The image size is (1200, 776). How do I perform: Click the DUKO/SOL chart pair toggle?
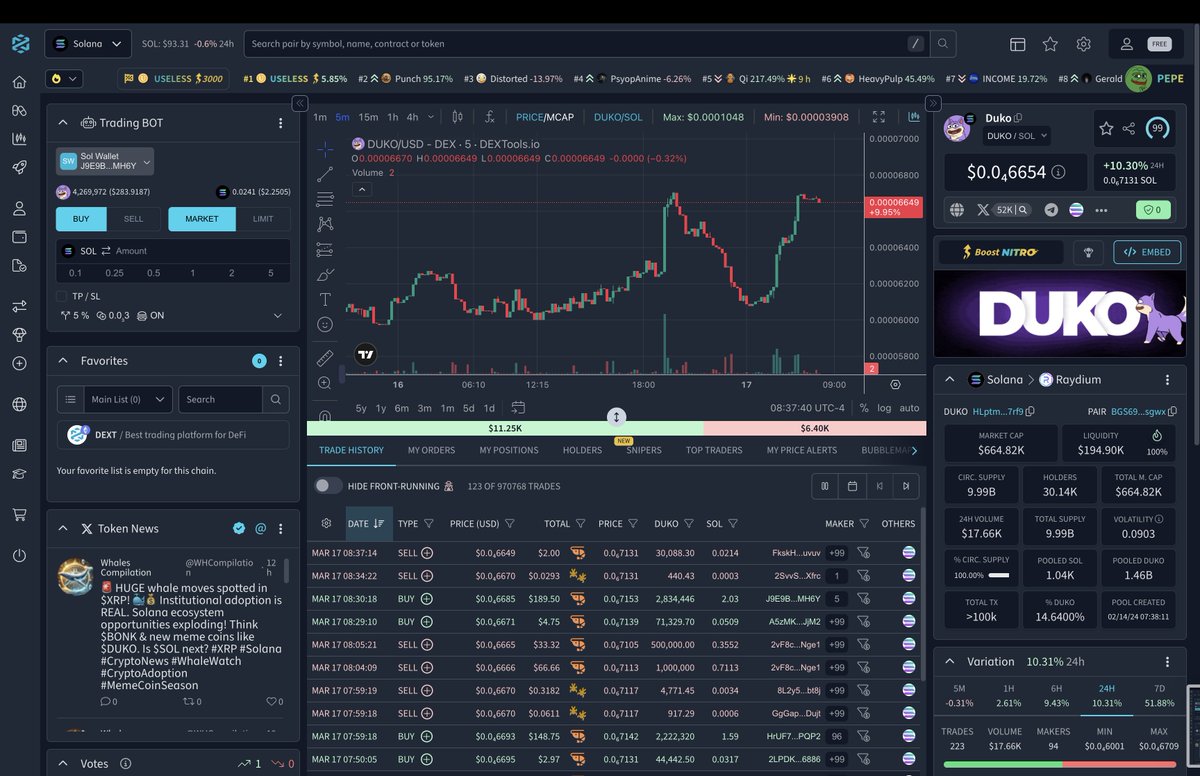pos(618,117)
